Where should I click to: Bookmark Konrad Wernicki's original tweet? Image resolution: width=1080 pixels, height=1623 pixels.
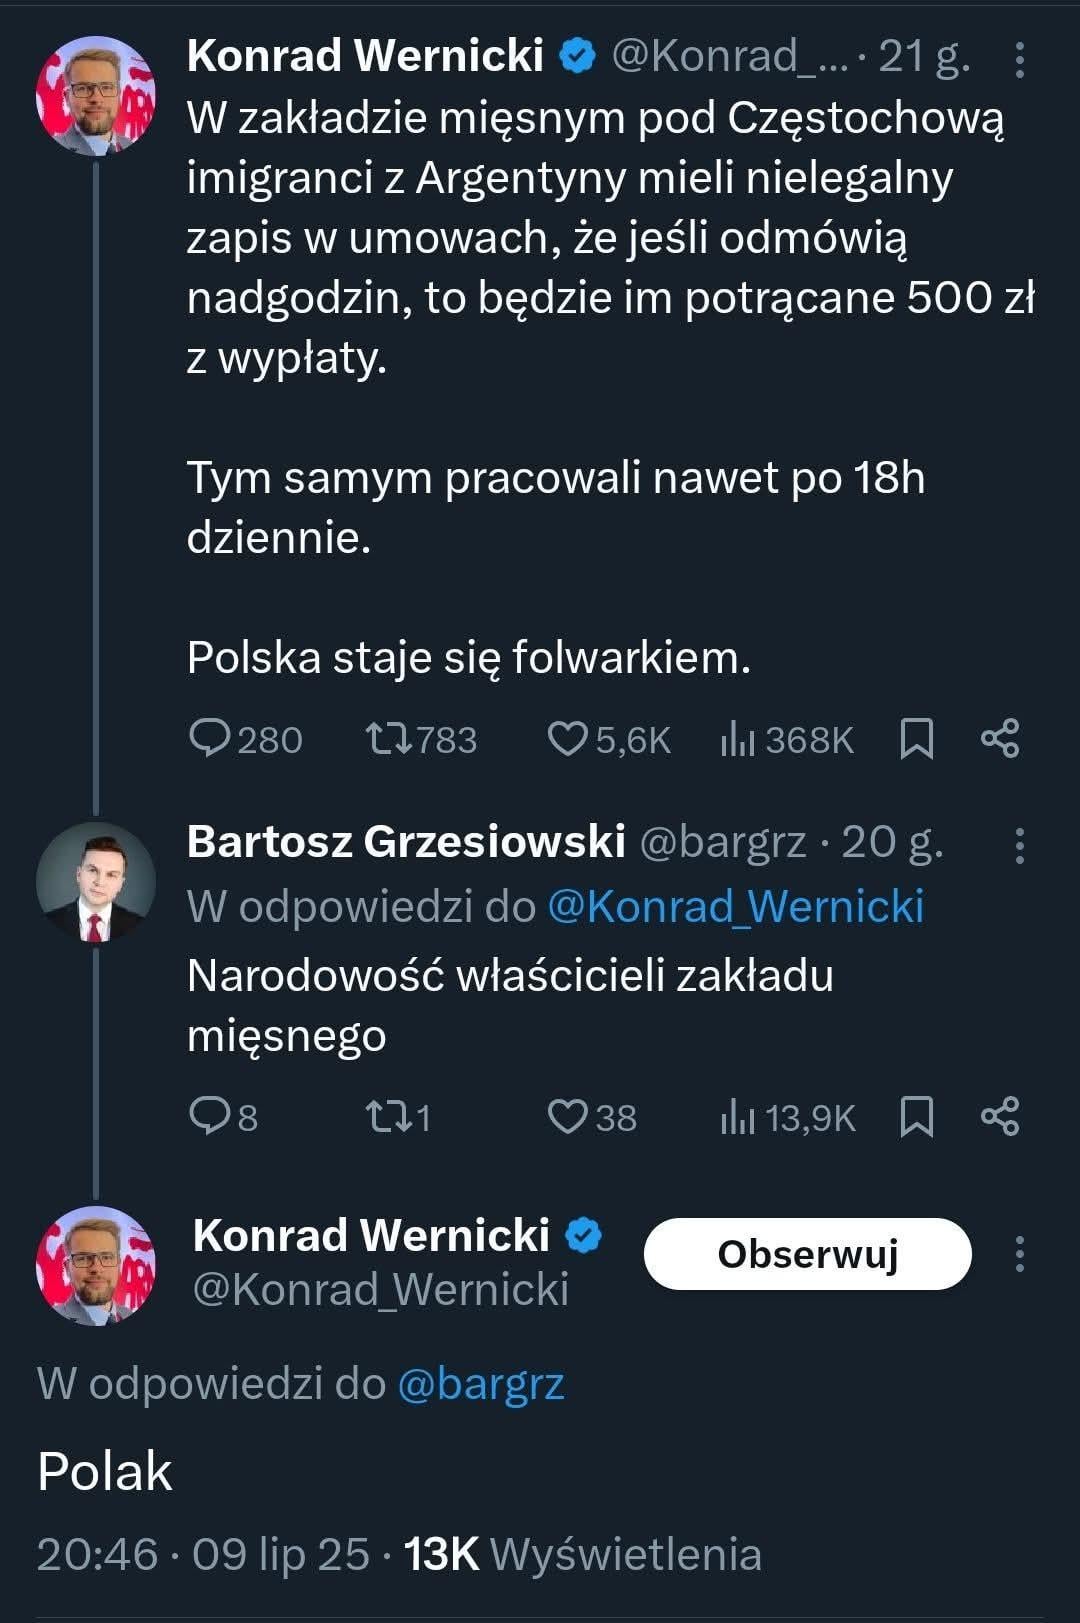(x=917, y=739)
